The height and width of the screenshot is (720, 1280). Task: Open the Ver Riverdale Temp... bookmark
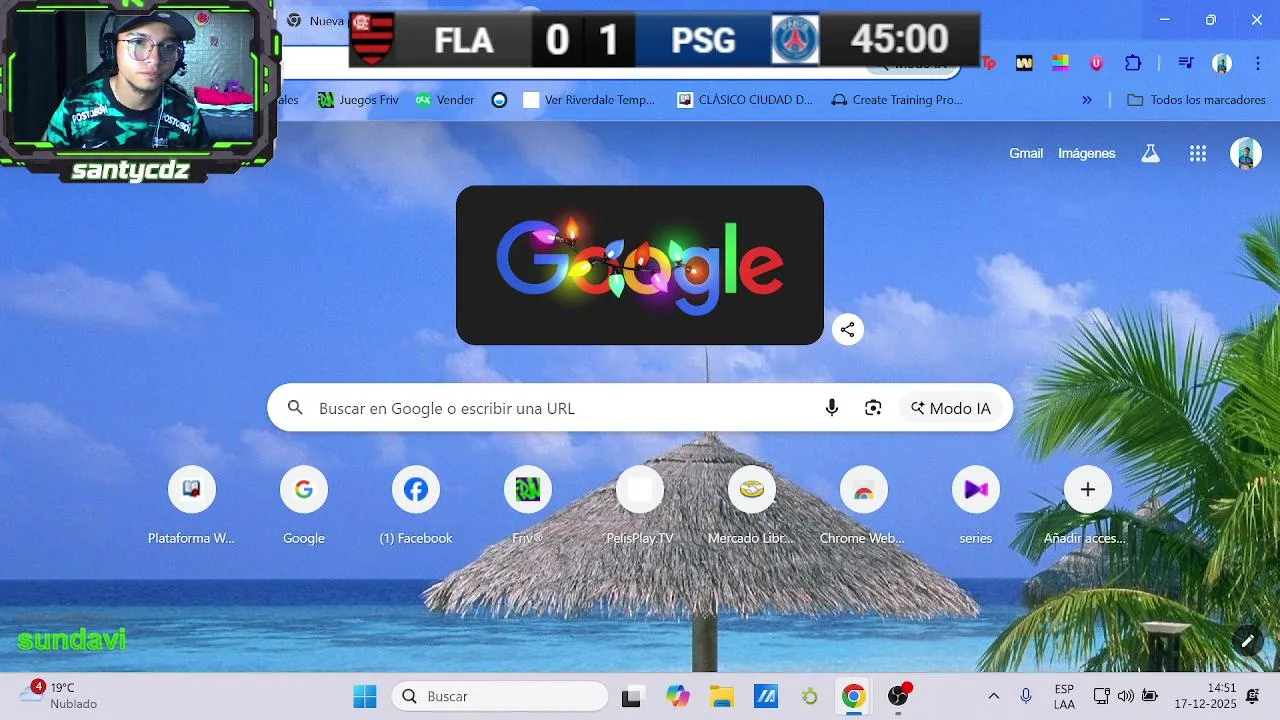tap(589, 100)
